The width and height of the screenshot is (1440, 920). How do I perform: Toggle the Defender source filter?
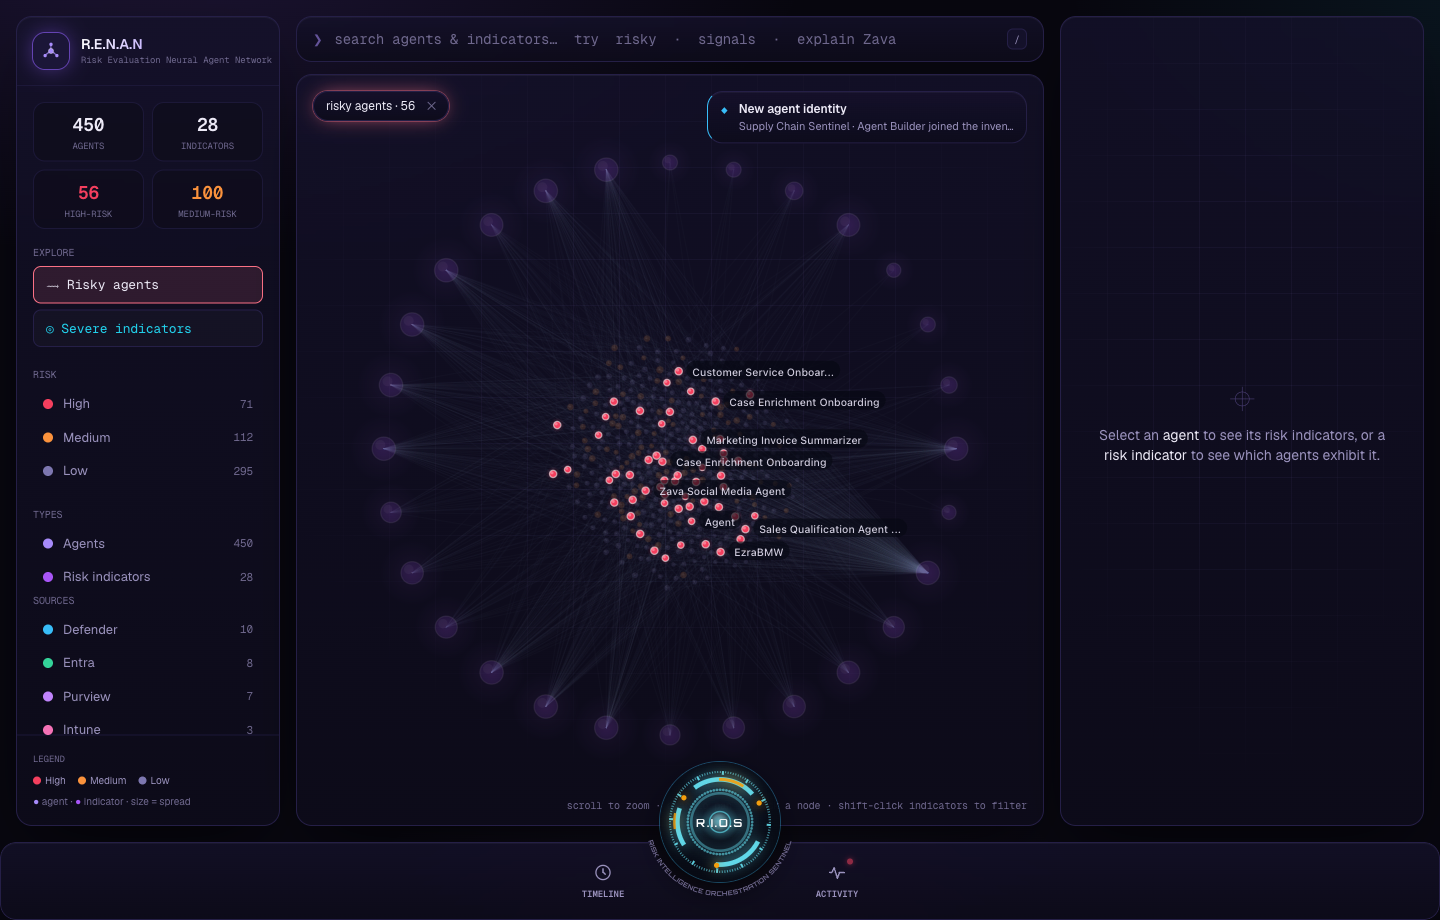pyautogui.click(x=148, y=630)
